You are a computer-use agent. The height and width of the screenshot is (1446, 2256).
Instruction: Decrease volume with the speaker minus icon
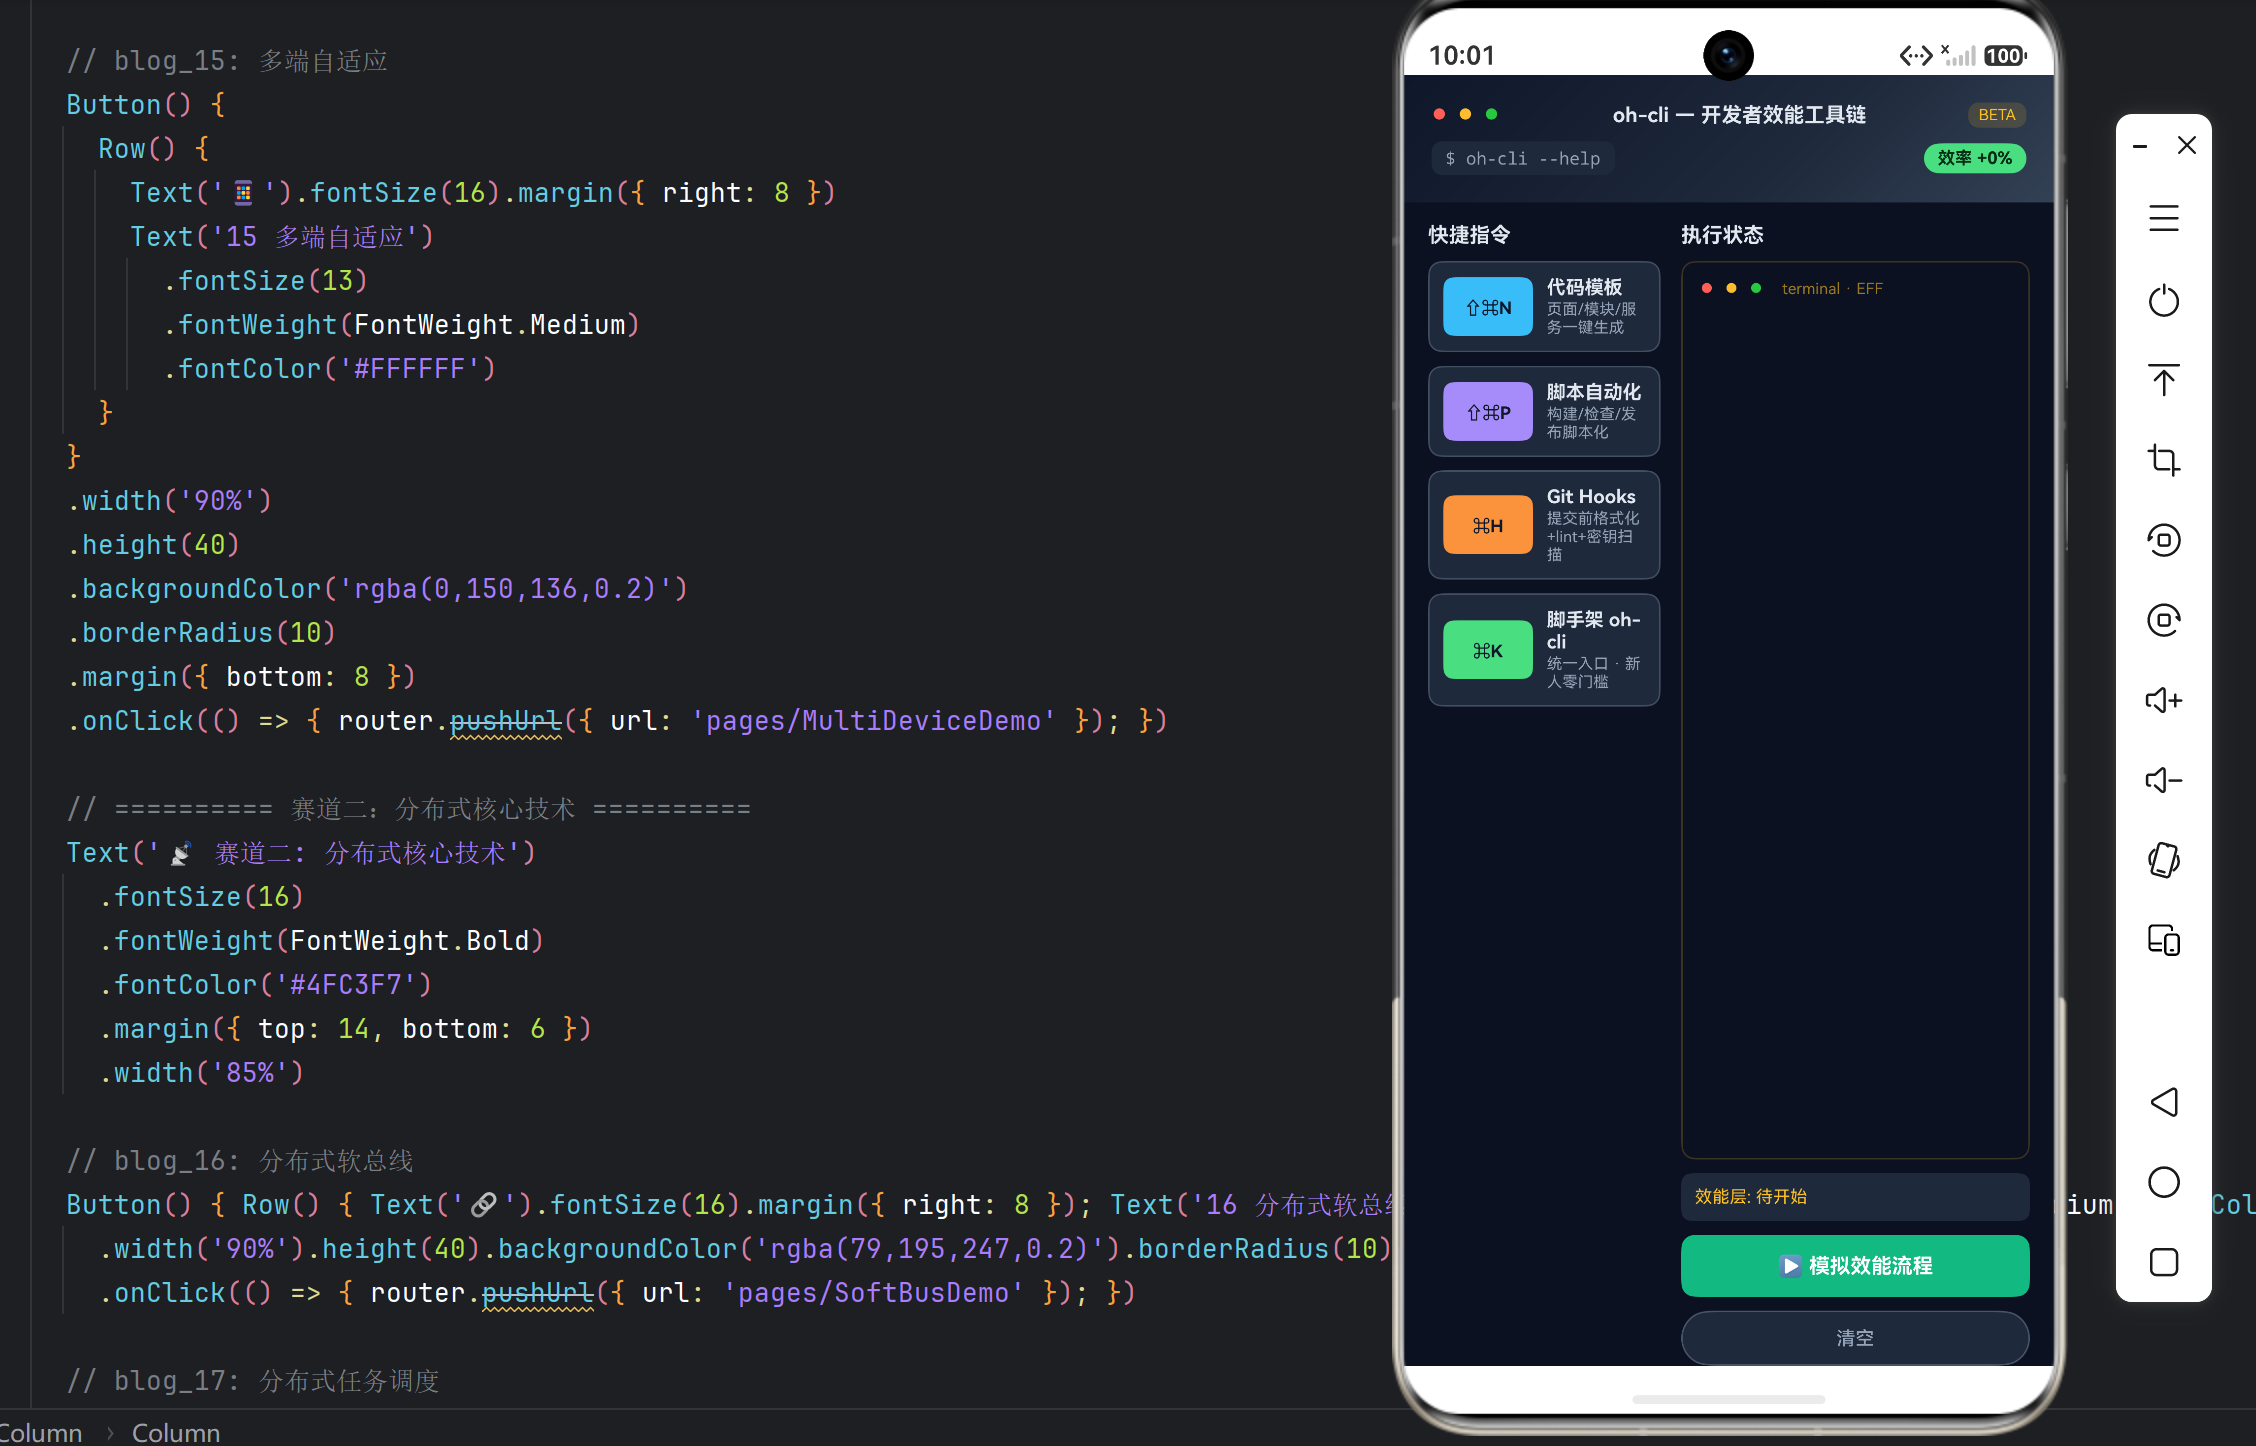coord(2163,780)
